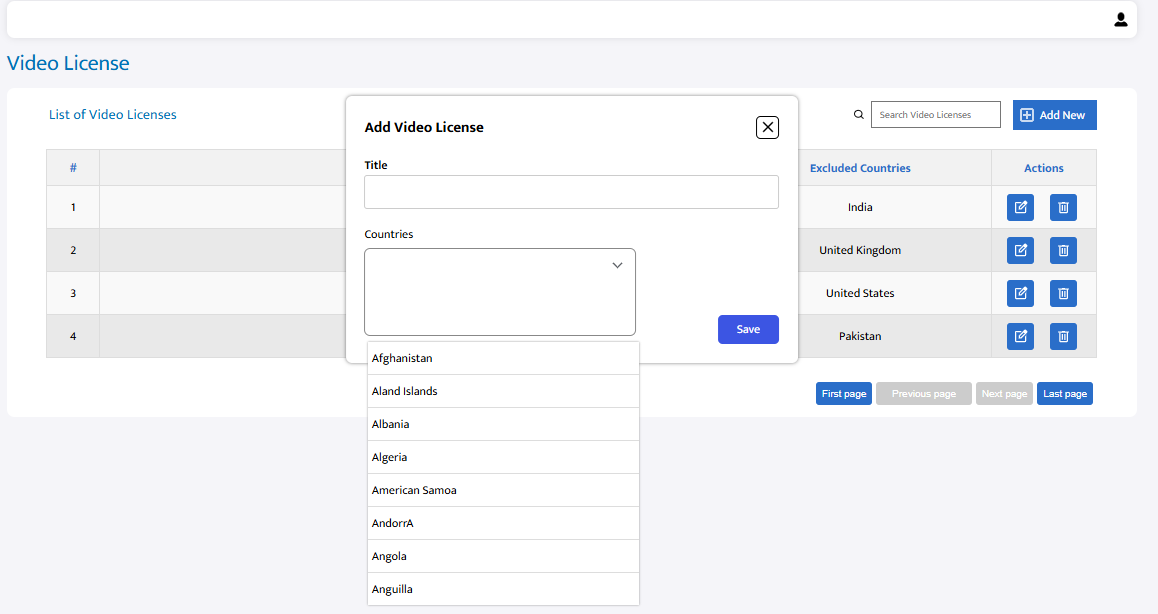The width and height of the screenshot is (1158, 614).
Task: Edit the United Kingdom license row
Action: (1020, 250)
